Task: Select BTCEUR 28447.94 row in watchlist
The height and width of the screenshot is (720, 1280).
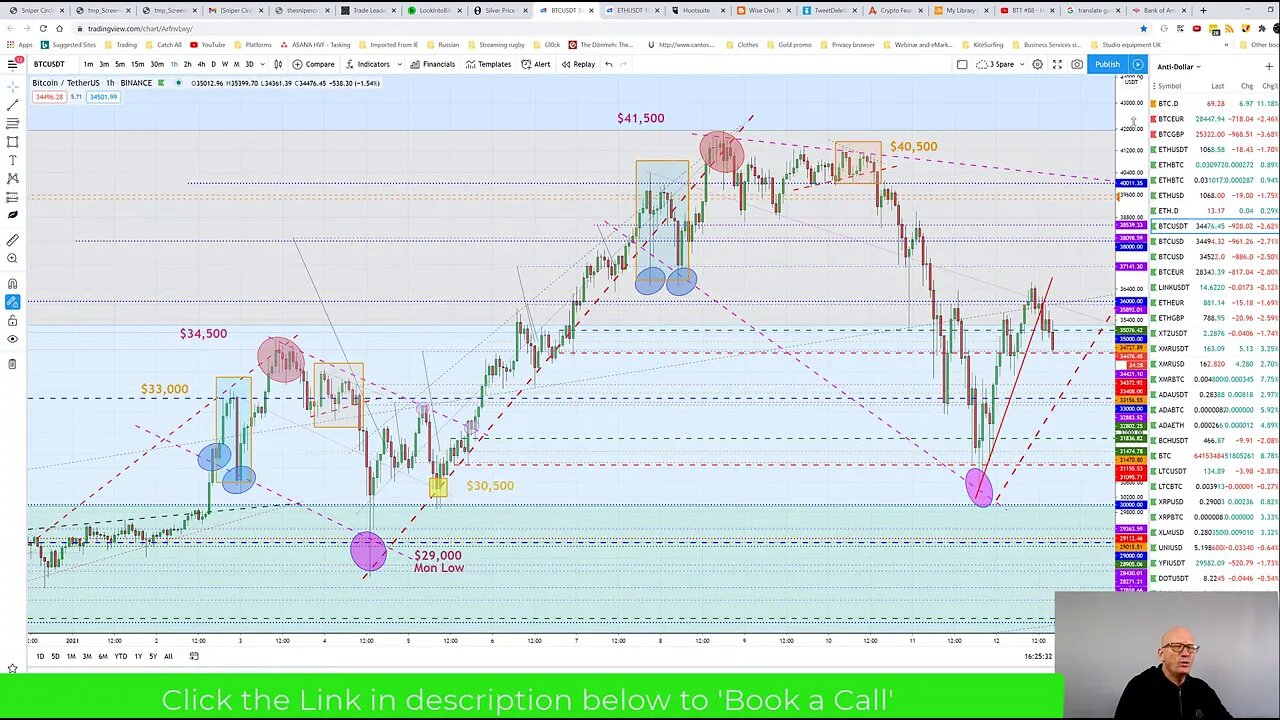Action: (1215, 119)
